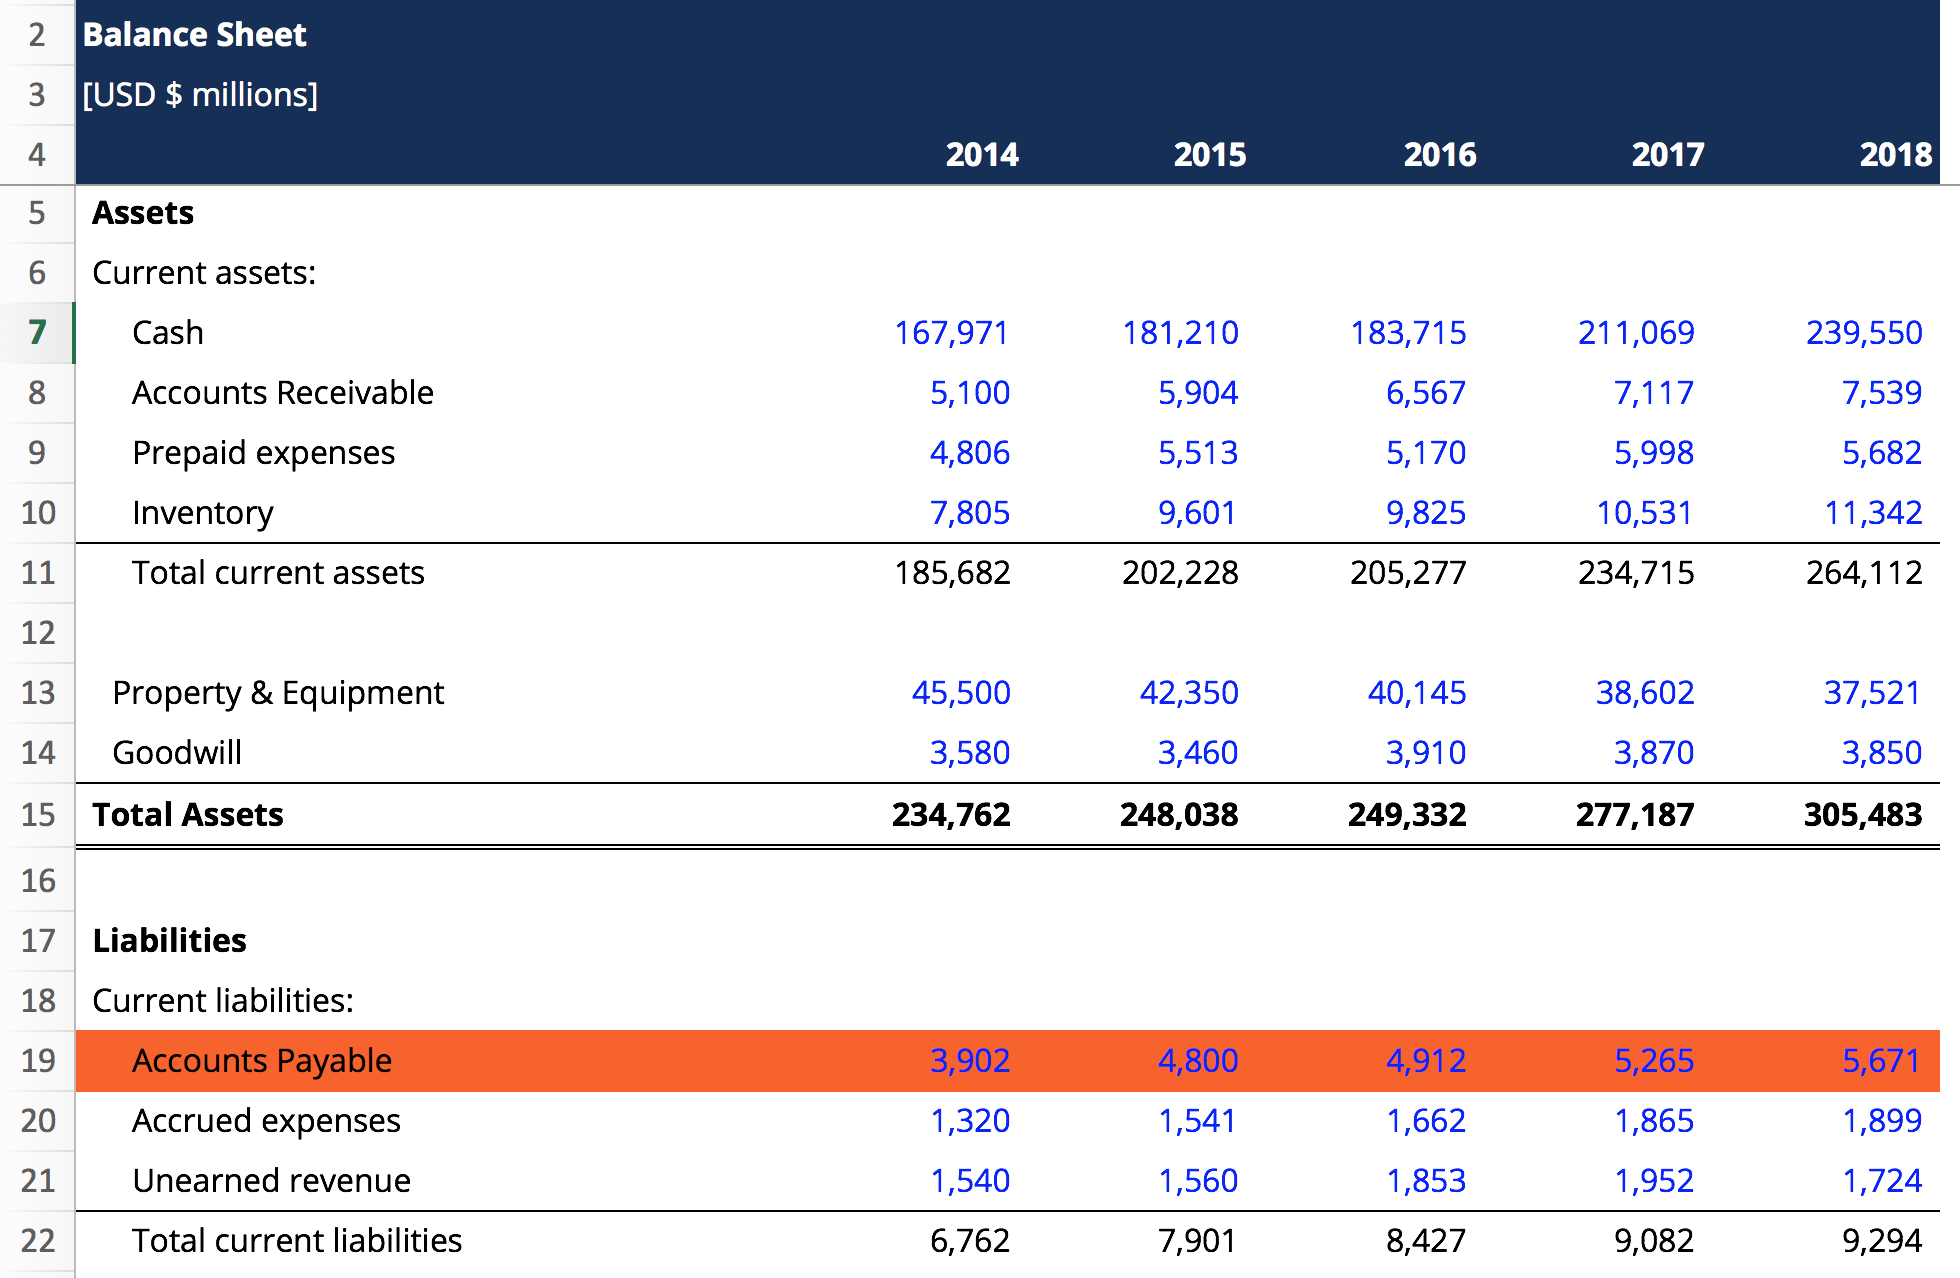
Task: Click 2015 Total current assets value 202,228
Action: (1179, 572)
